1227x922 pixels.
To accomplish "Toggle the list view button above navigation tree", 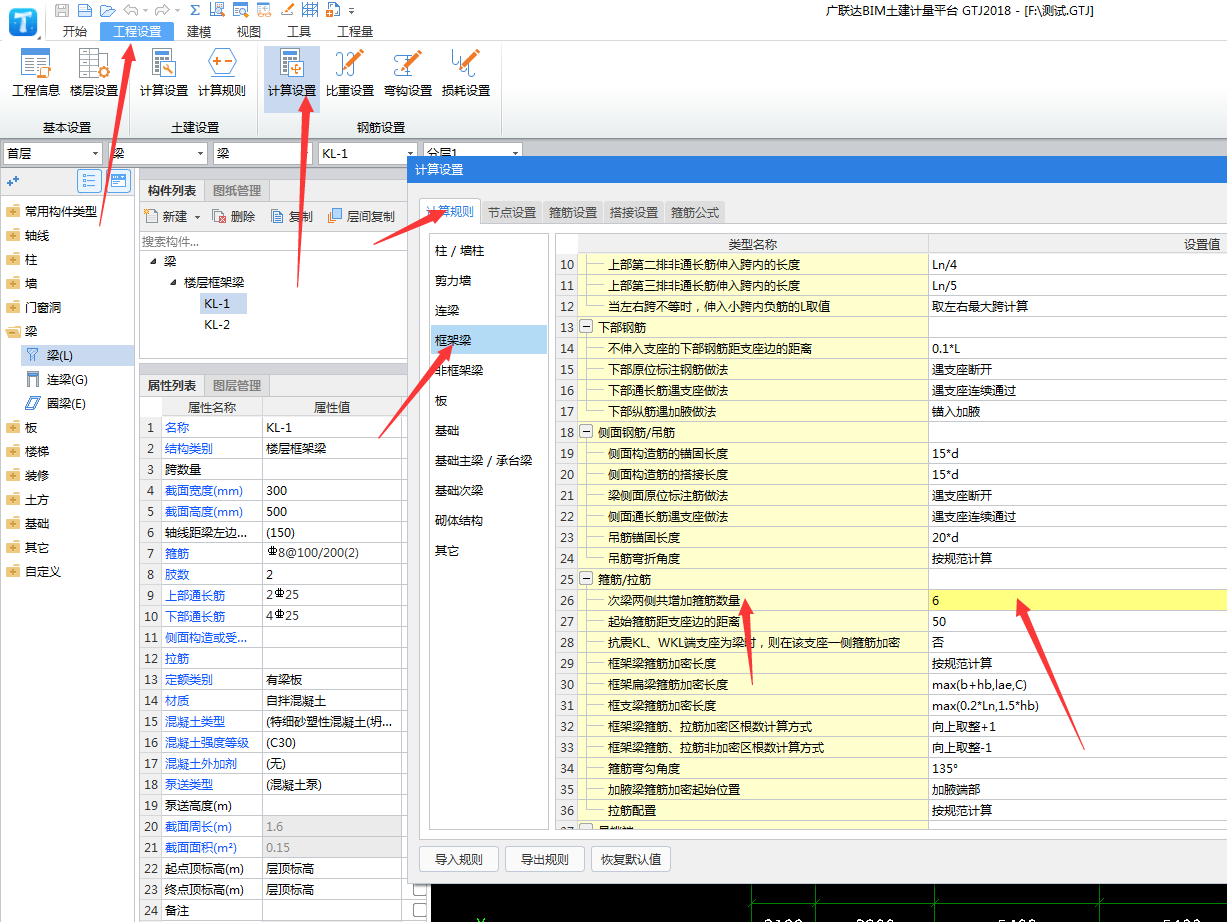I will click(89, 181).
